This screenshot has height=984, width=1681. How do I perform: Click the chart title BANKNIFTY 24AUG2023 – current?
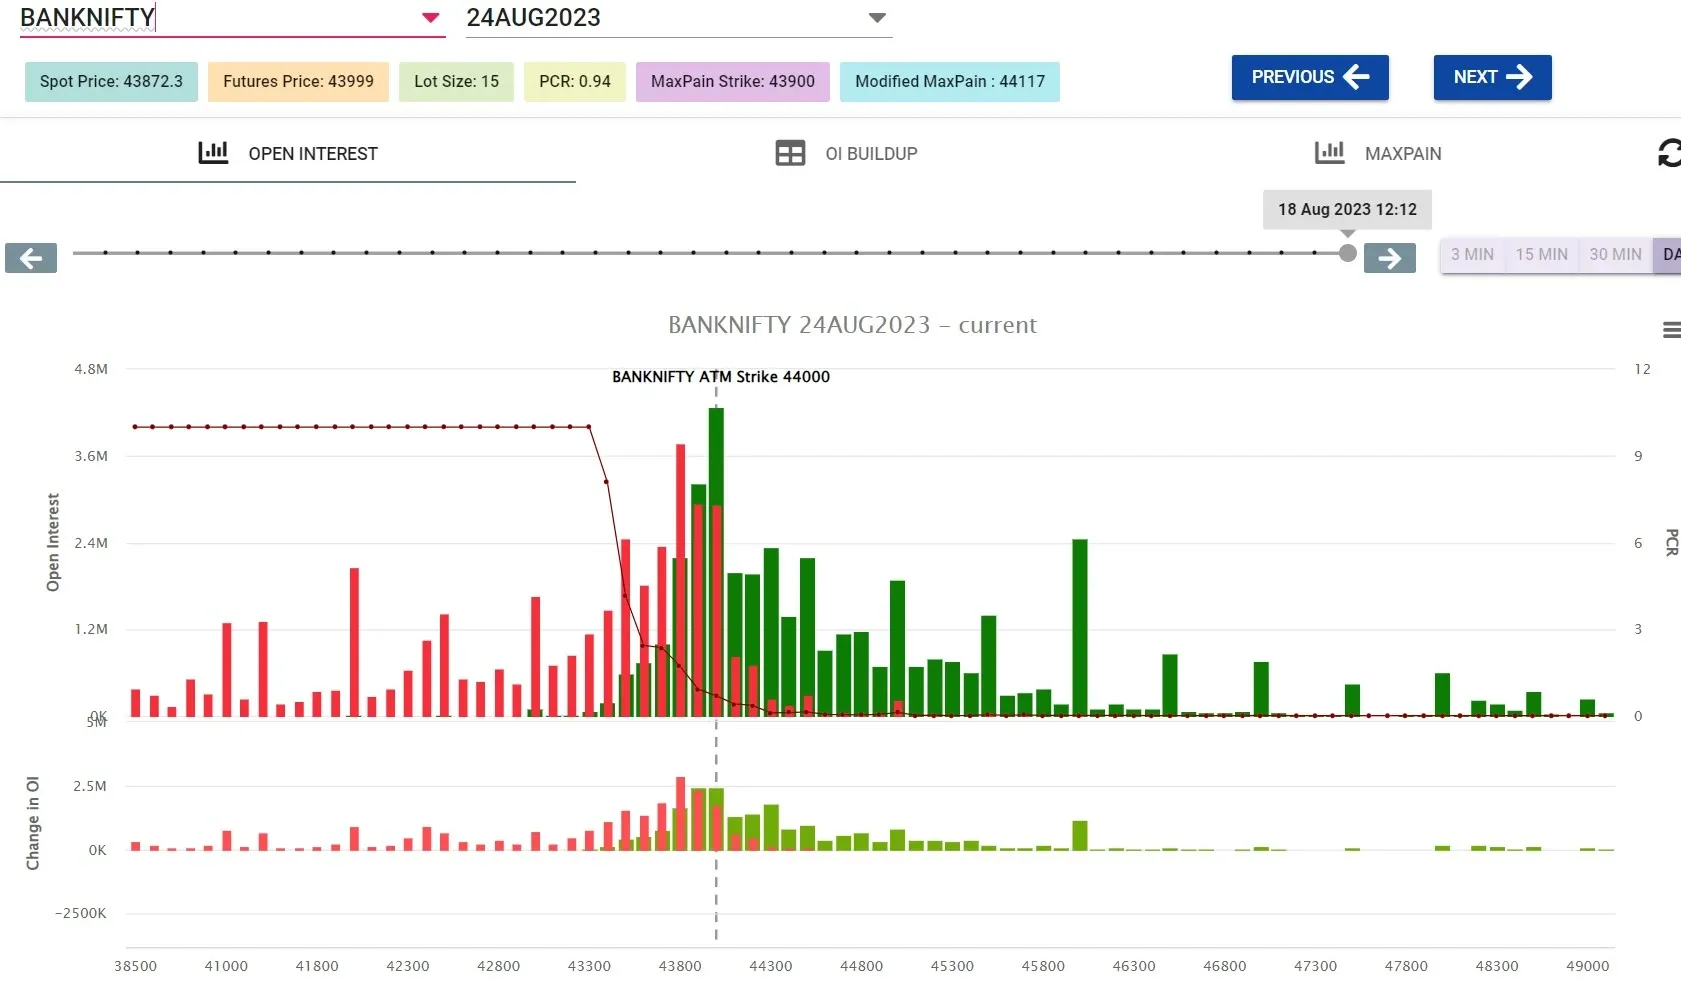852,325
